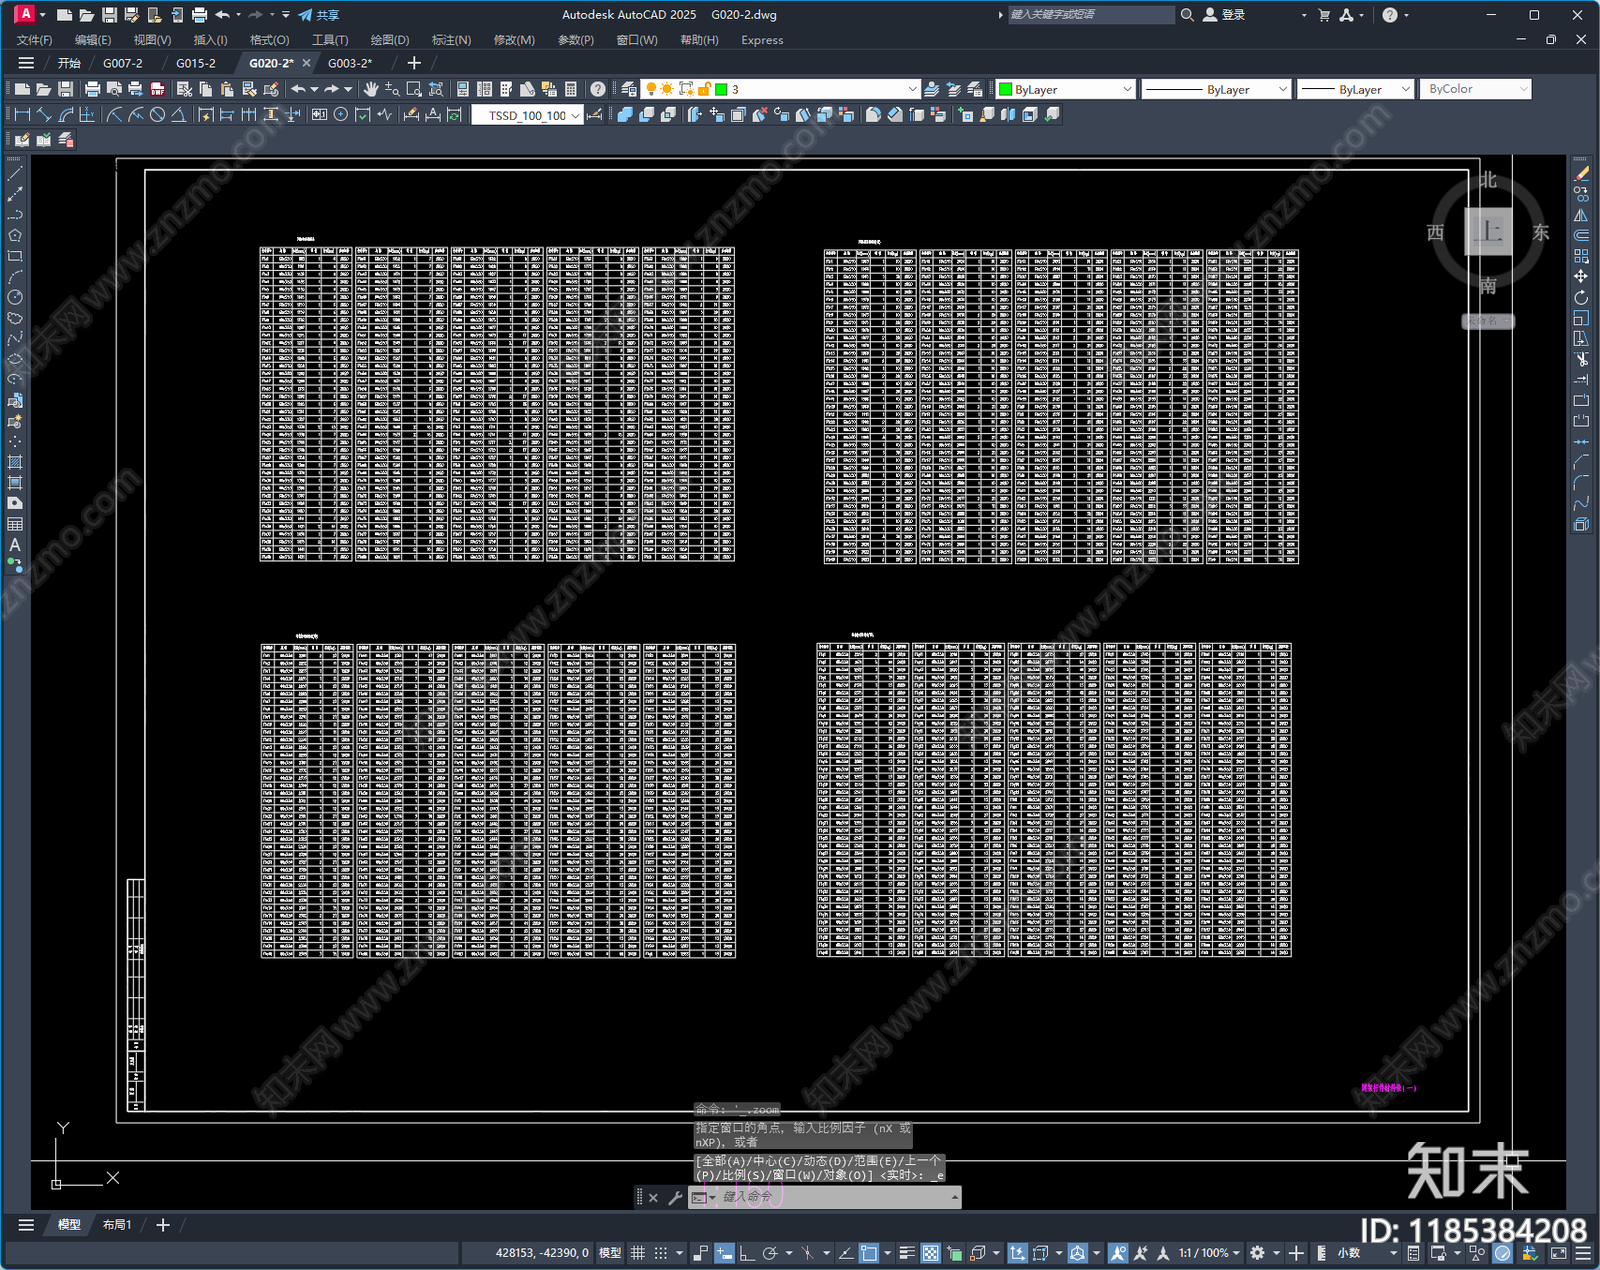Open the 标注(N) menu

click(450, 40)
